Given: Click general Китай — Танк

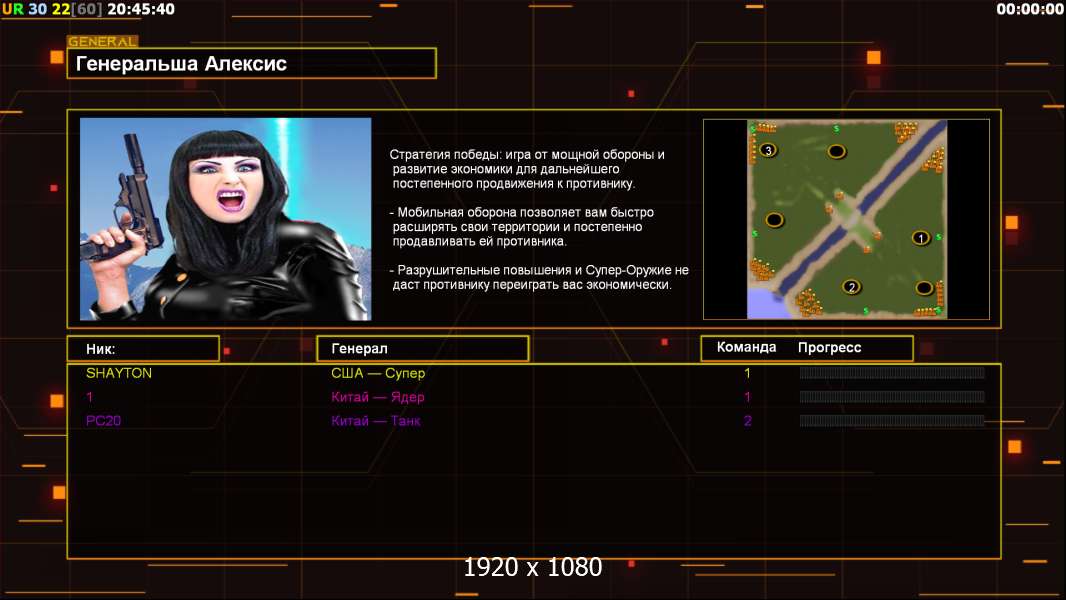Looking at the screenshot, I should coord(375,421).
